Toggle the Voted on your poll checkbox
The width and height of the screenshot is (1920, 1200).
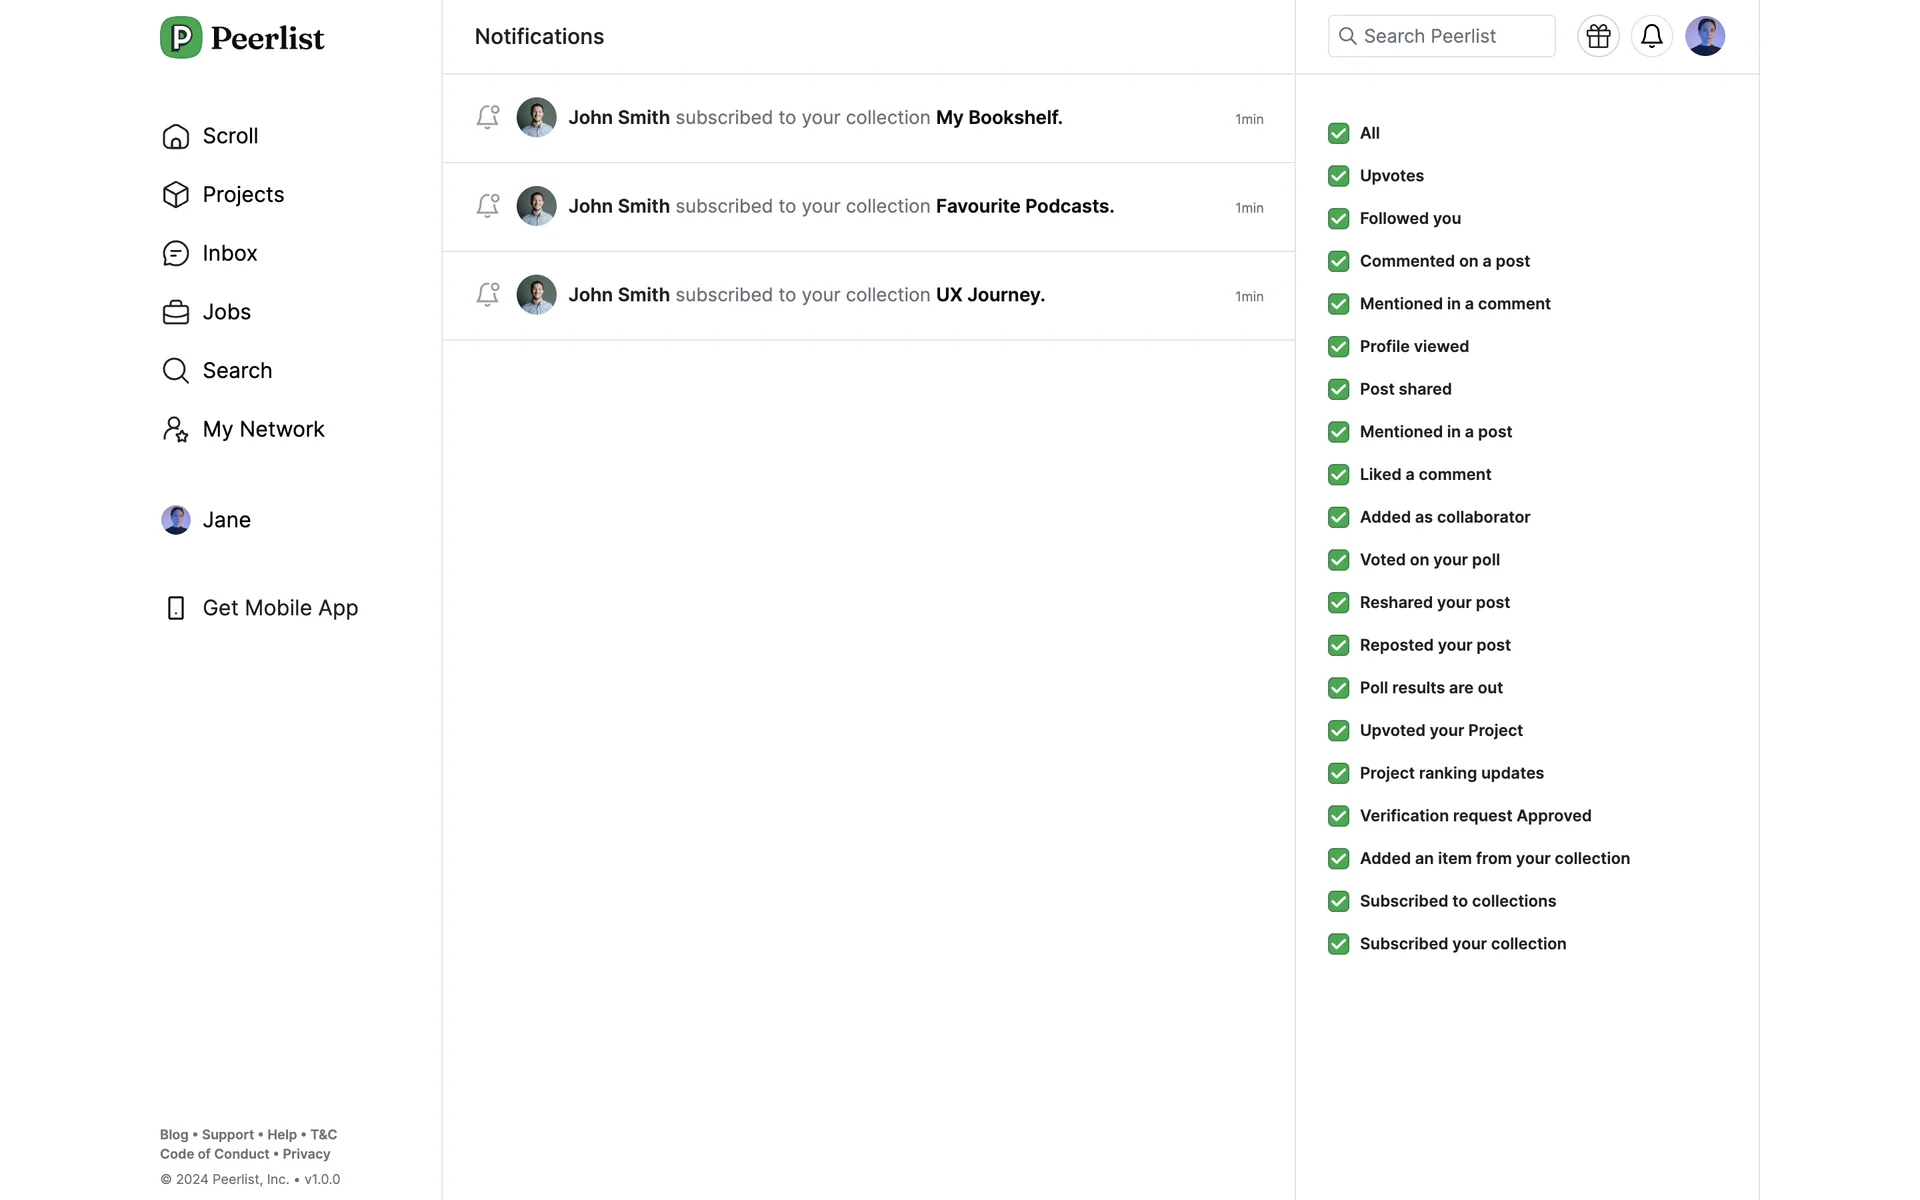tap(1338, 560)
